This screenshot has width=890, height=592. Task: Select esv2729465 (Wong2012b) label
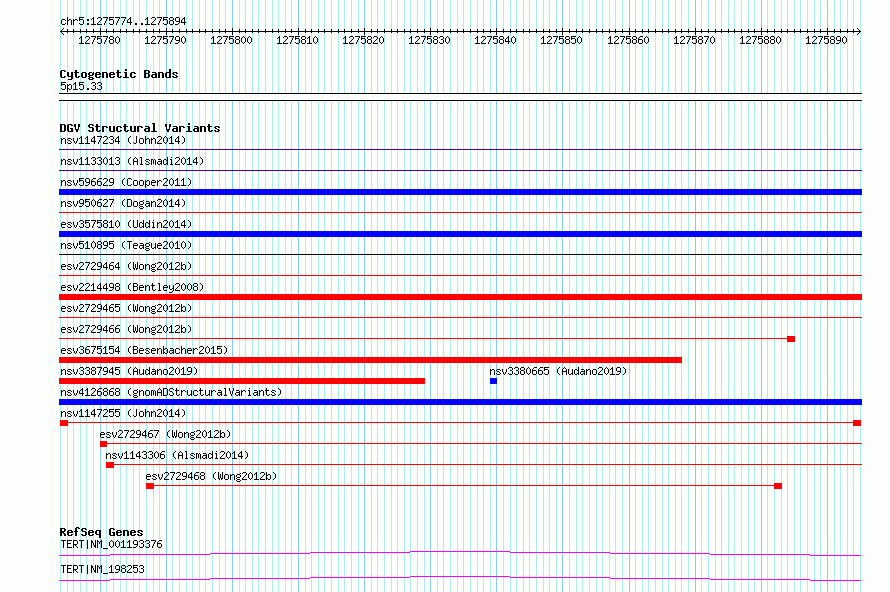pos(126,308)
